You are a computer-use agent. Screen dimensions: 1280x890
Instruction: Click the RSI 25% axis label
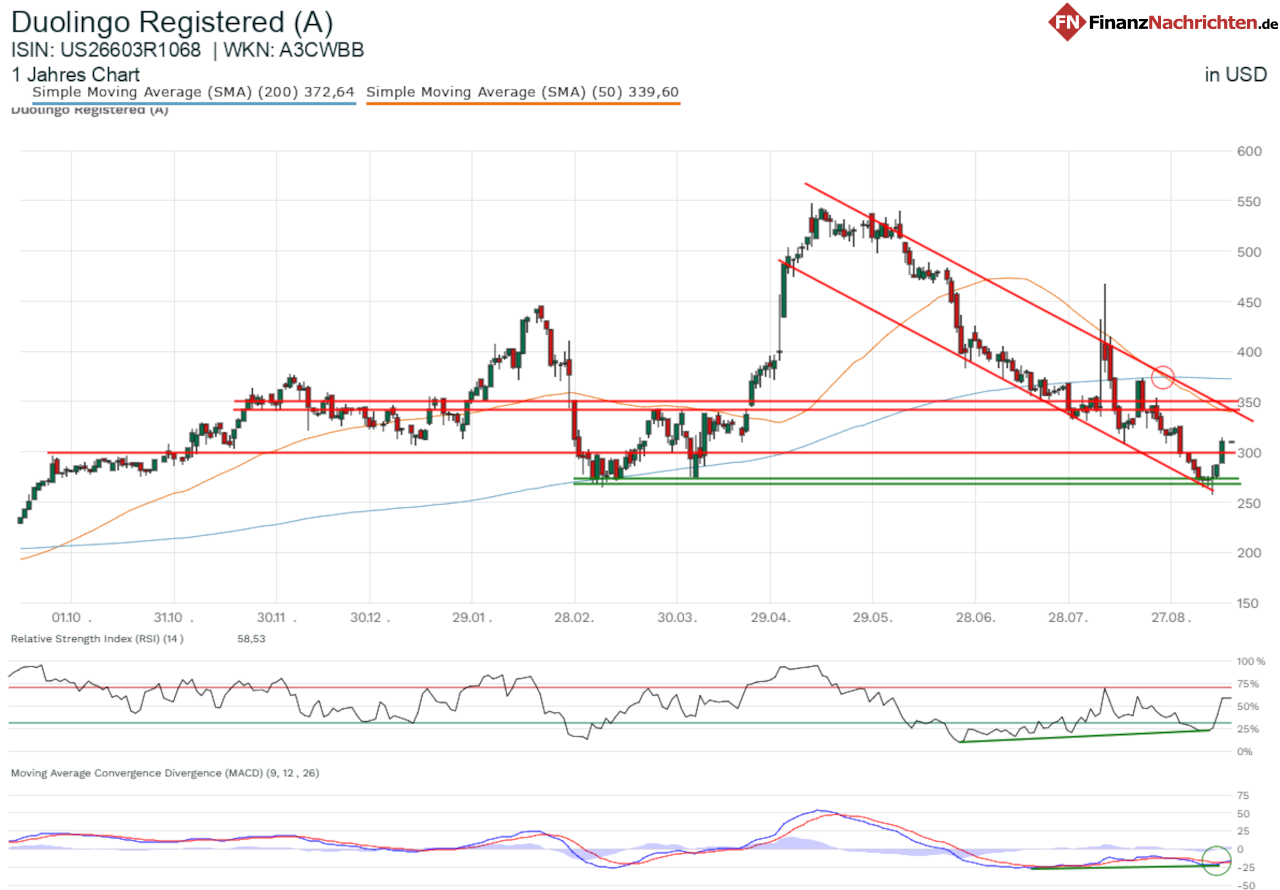(x=1250, y=728)
